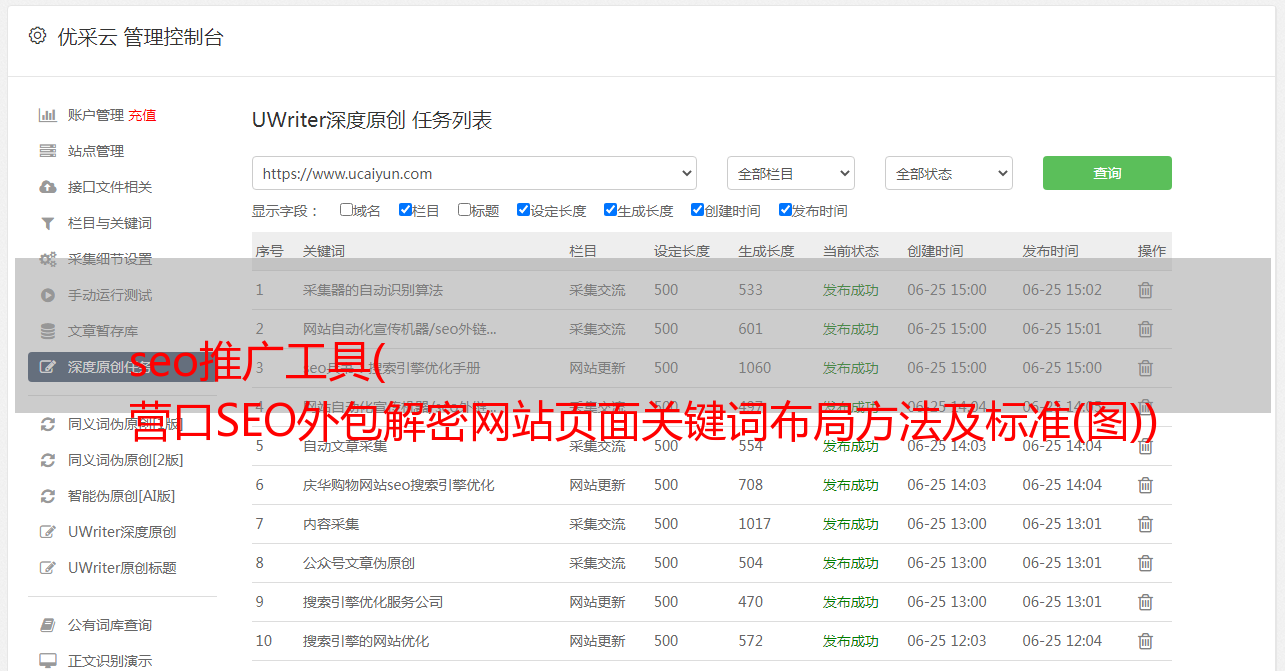
Task: Click the UWriter深度原创 任务列表 heading
Action: pos(372,120)
